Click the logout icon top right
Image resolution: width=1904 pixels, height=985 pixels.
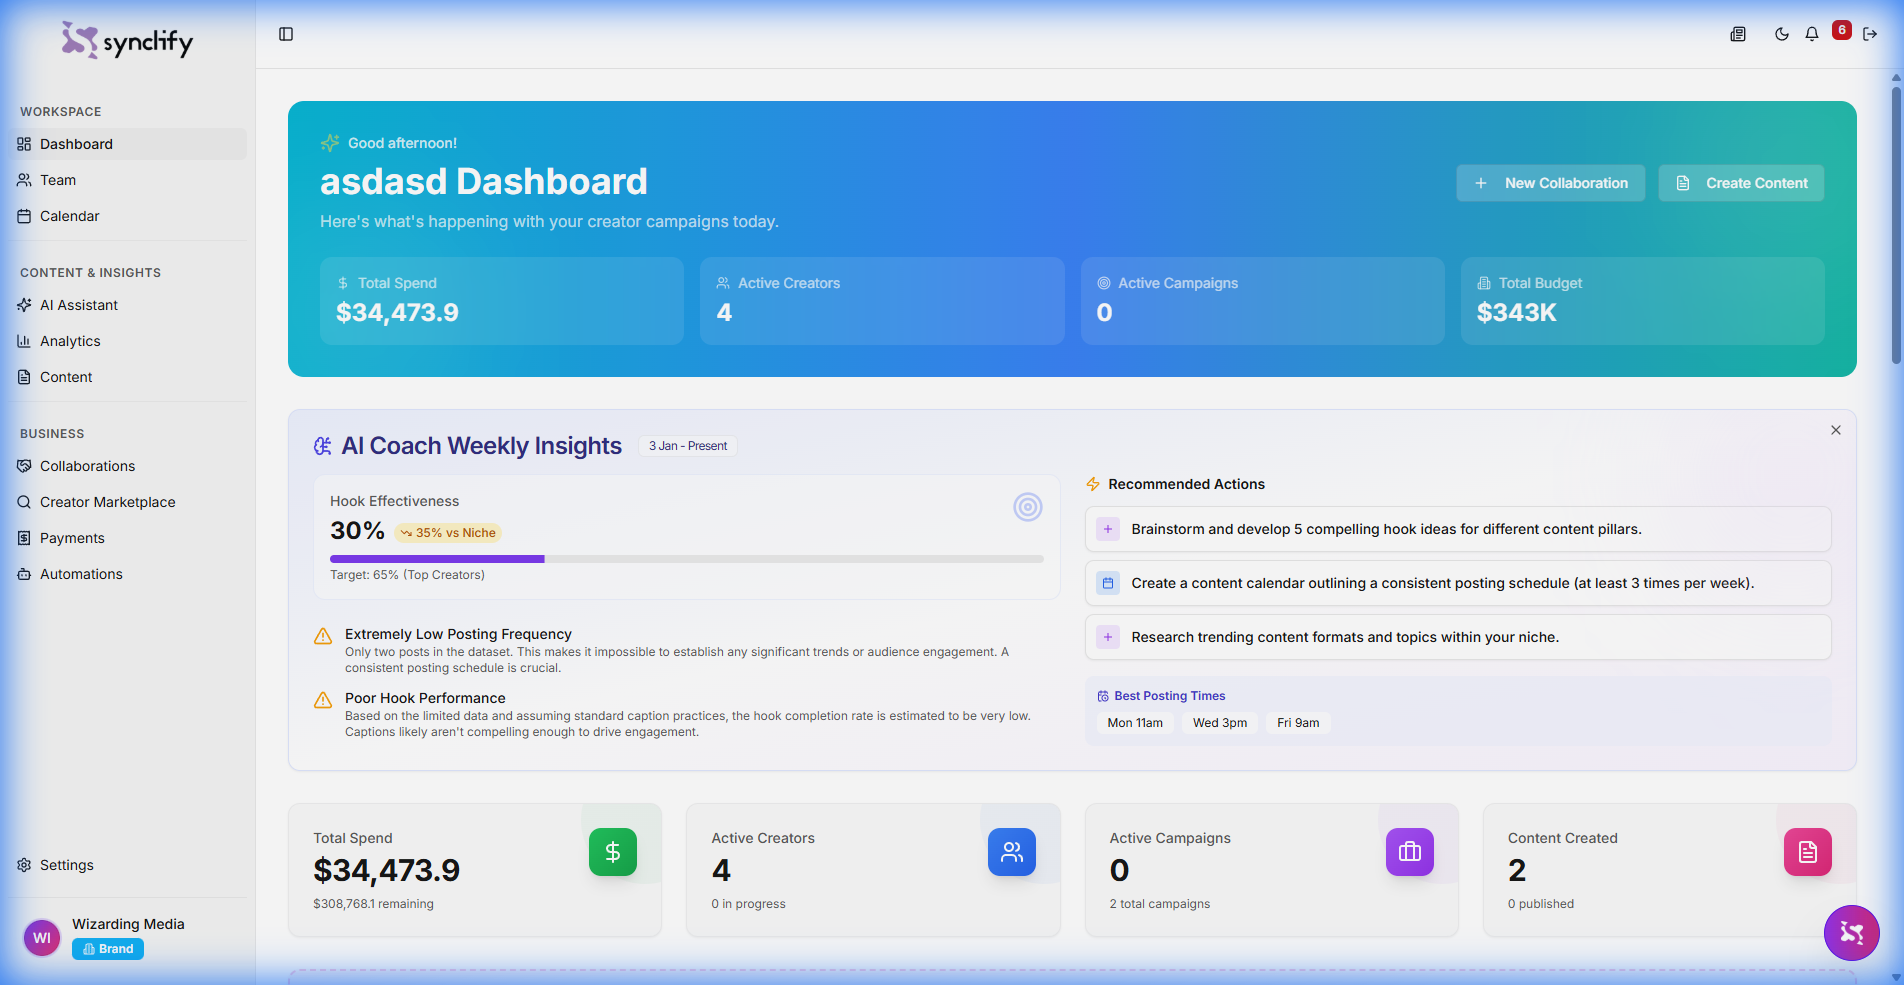click(x=1871, y=33)
